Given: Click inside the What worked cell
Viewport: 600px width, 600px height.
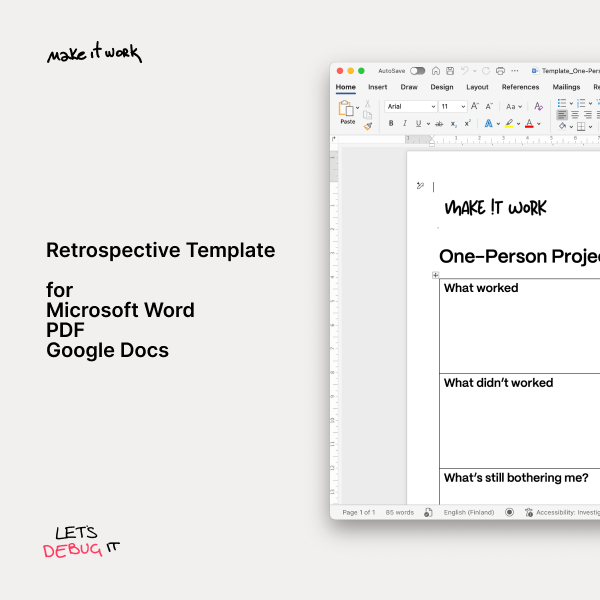Looking at the screenshot, I should 520,326.
